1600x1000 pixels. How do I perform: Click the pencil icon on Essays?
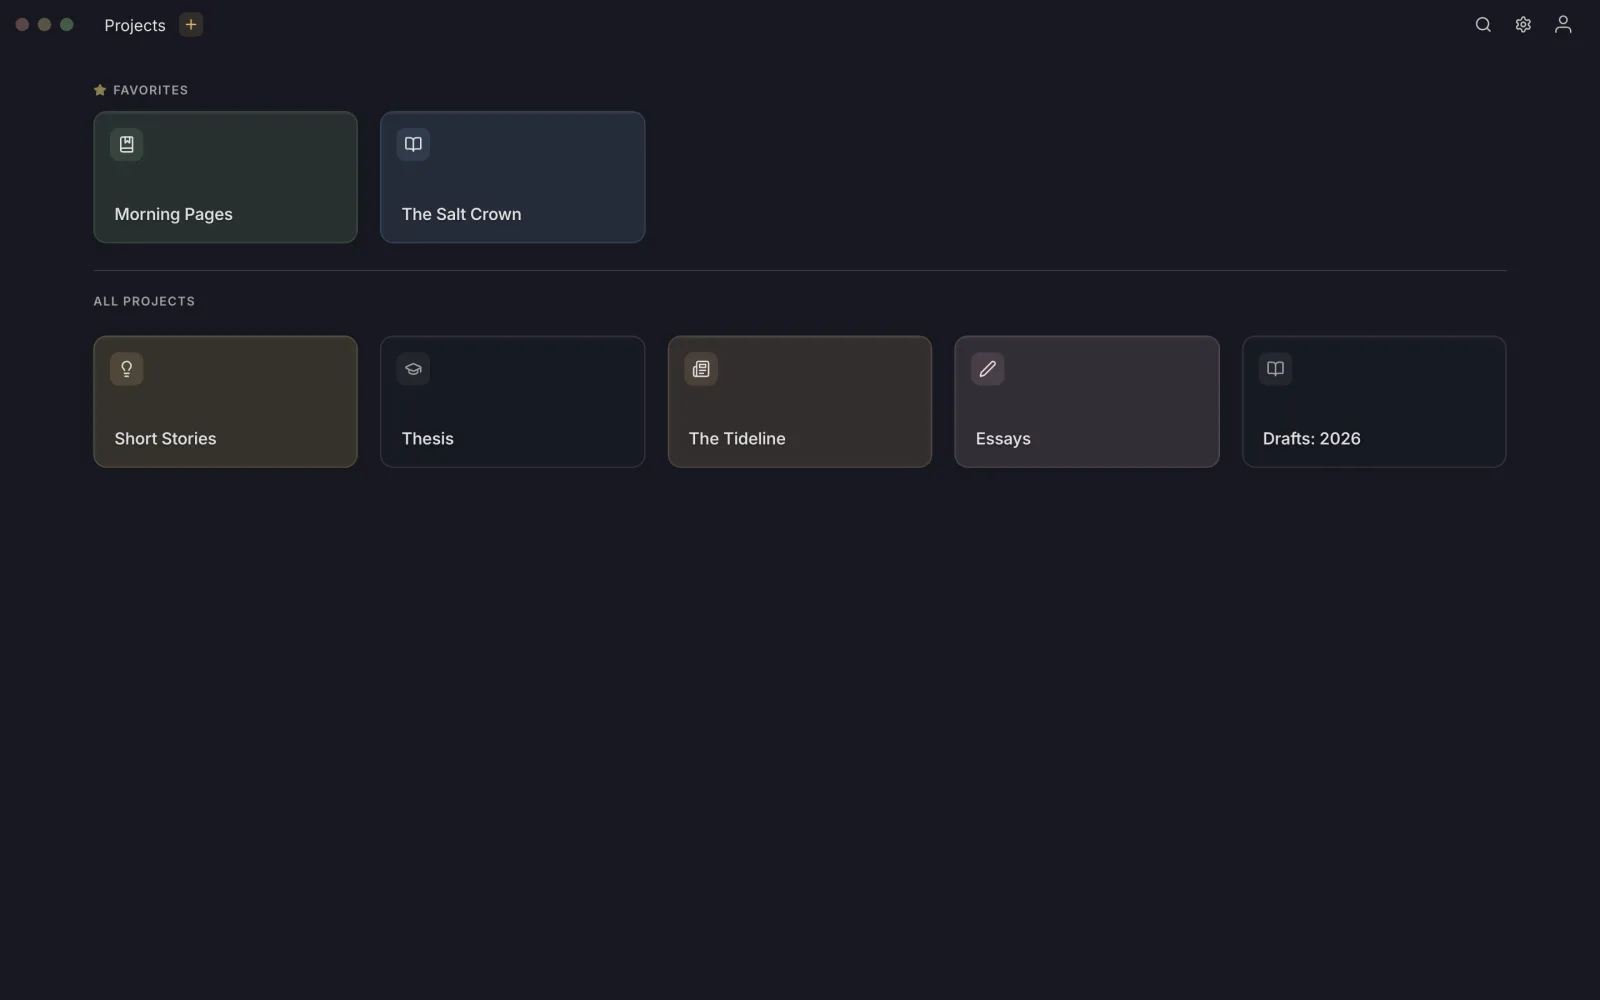(x=988, y=369)
